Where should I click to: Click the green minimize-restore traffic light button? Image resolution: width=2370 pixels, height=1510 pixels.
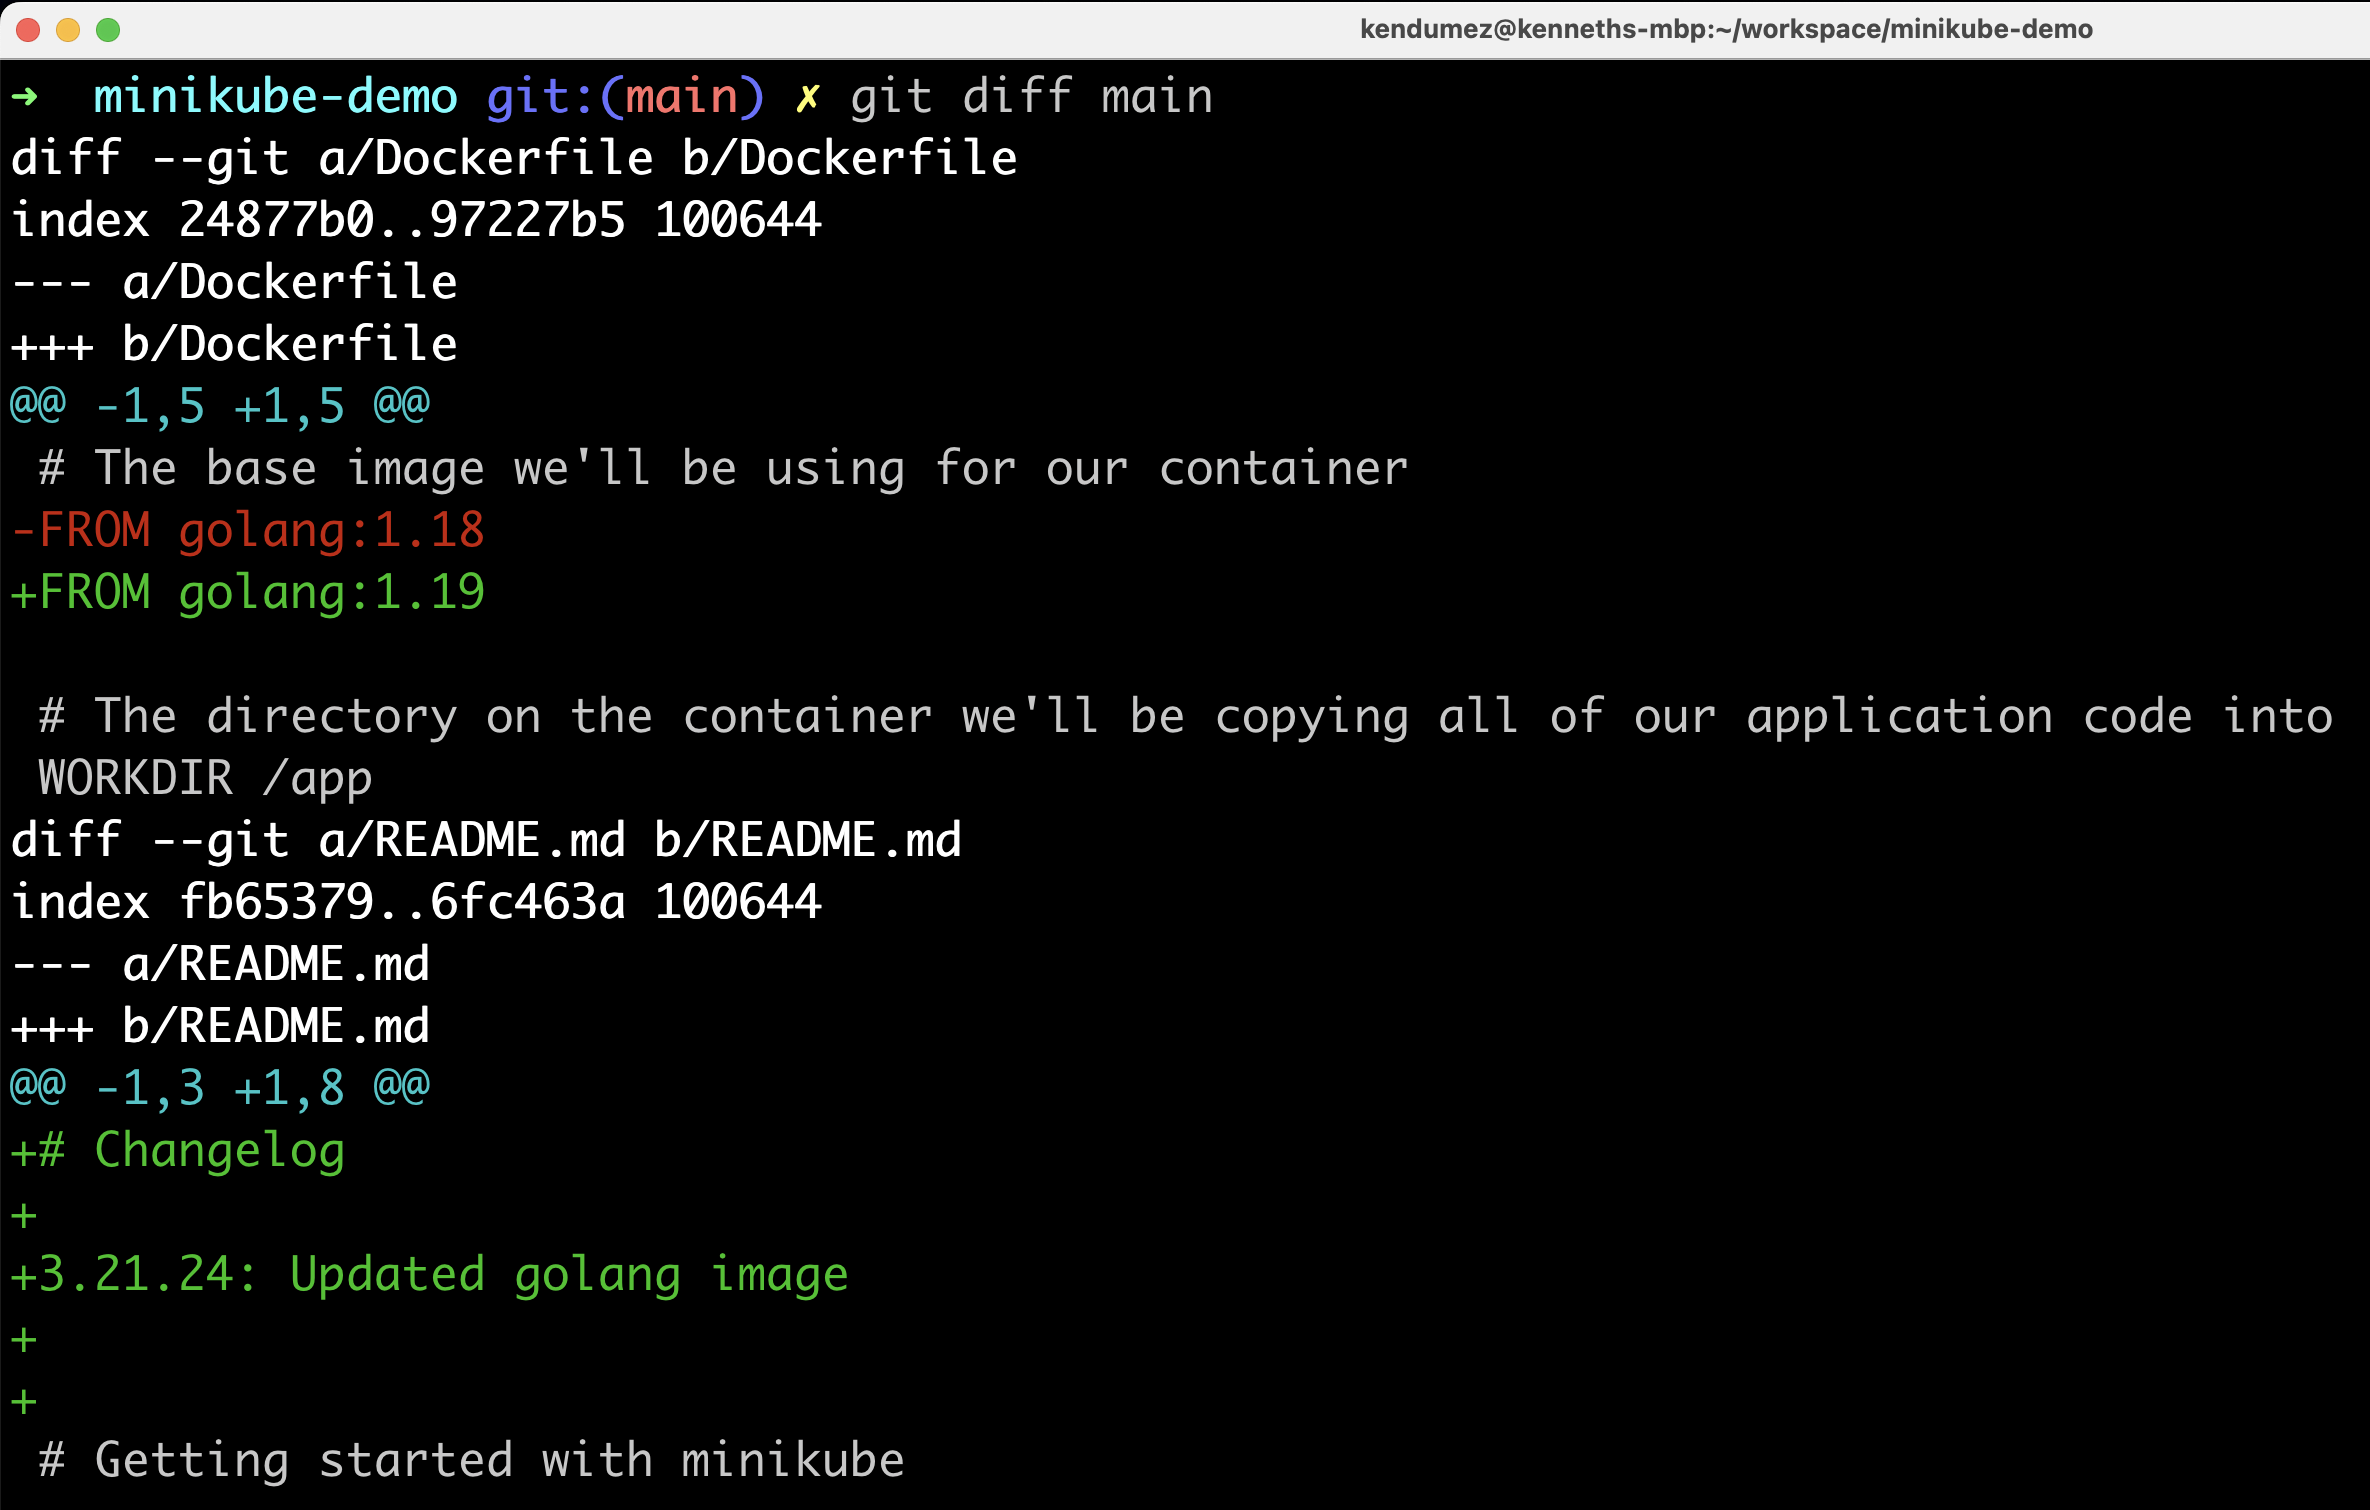point(108,31)
